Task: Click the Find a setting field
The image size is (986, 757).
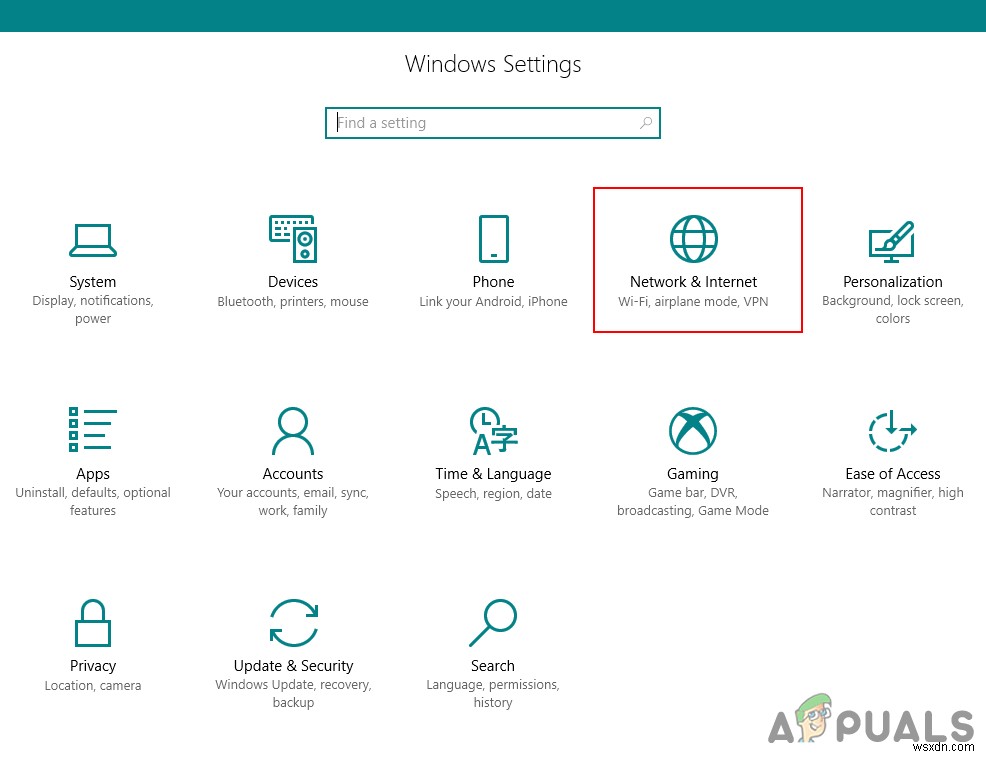Action: [x=493, y=123]
